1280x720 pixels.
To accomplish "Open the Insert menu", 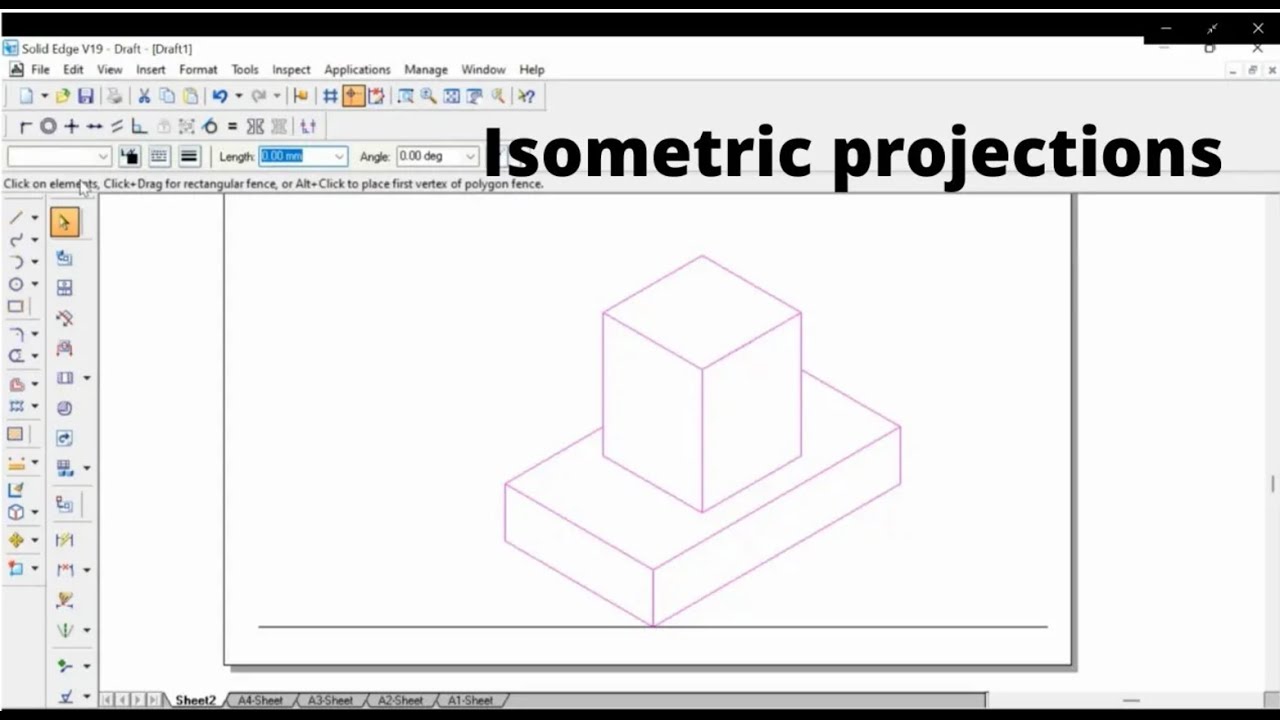I will (151, 69).
